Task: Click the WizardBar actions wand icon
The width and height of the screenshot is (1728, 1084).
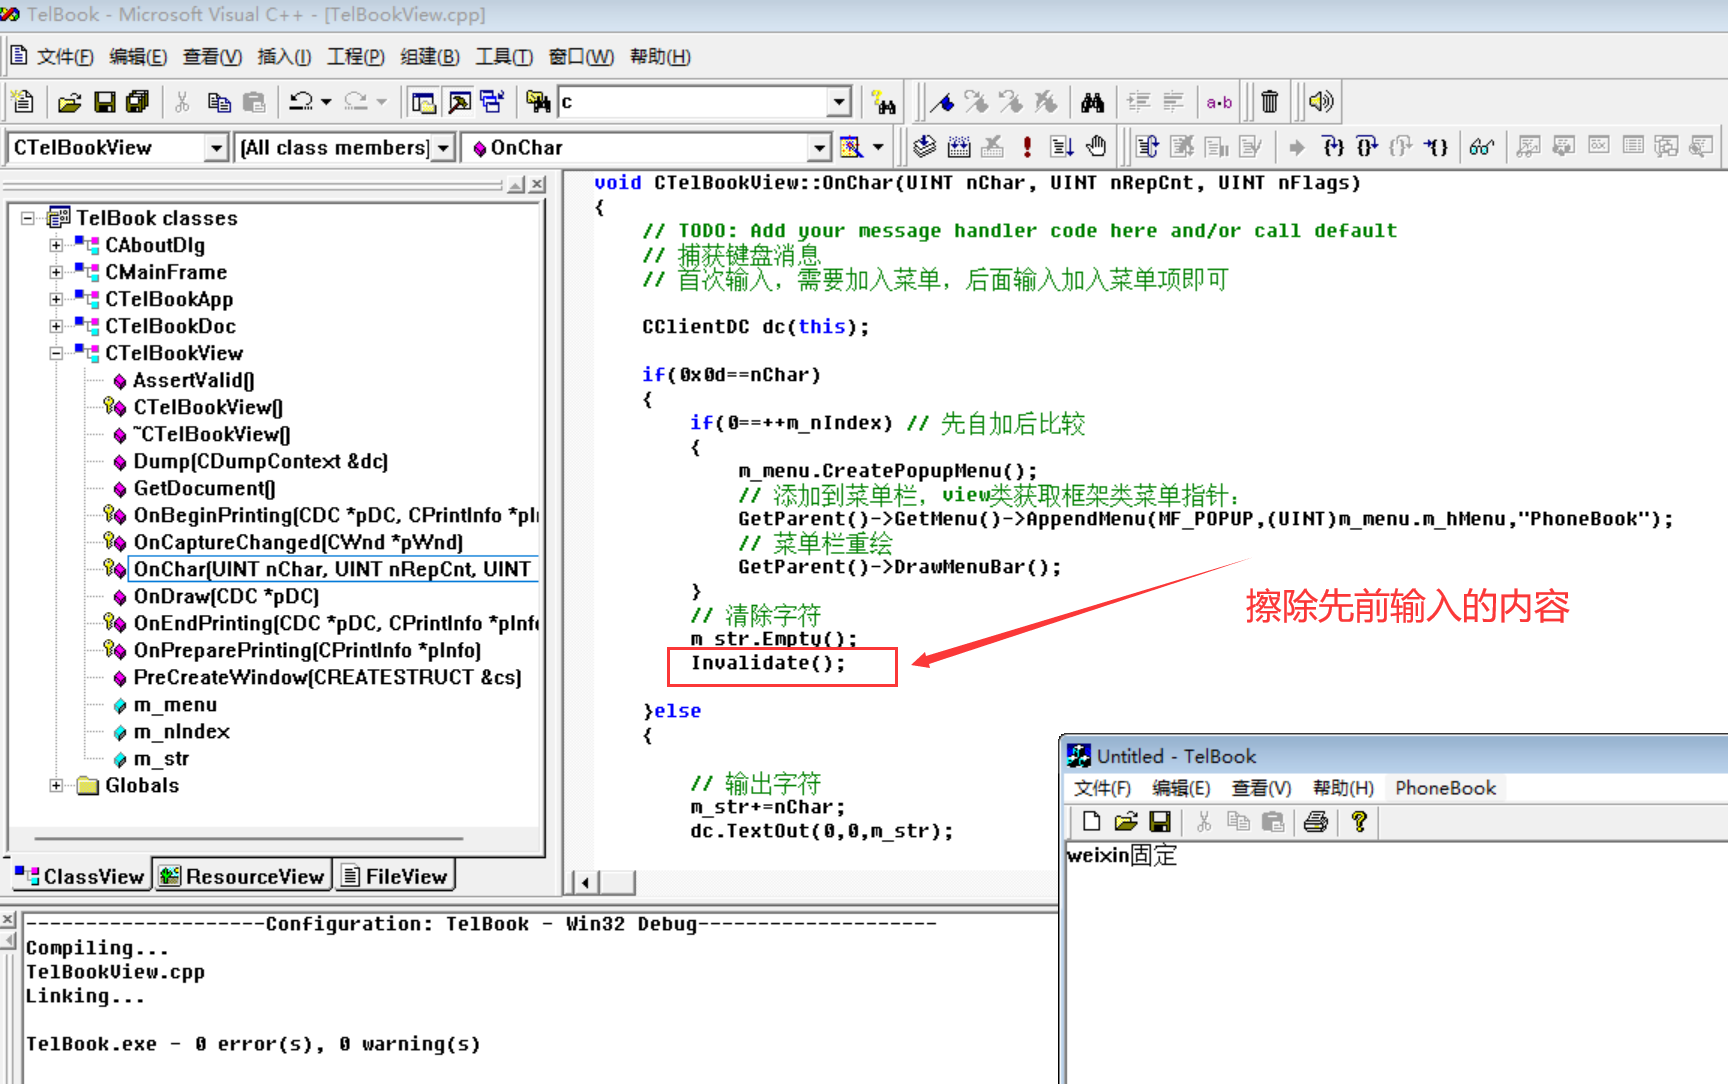Action: click(x=851, y=147)
